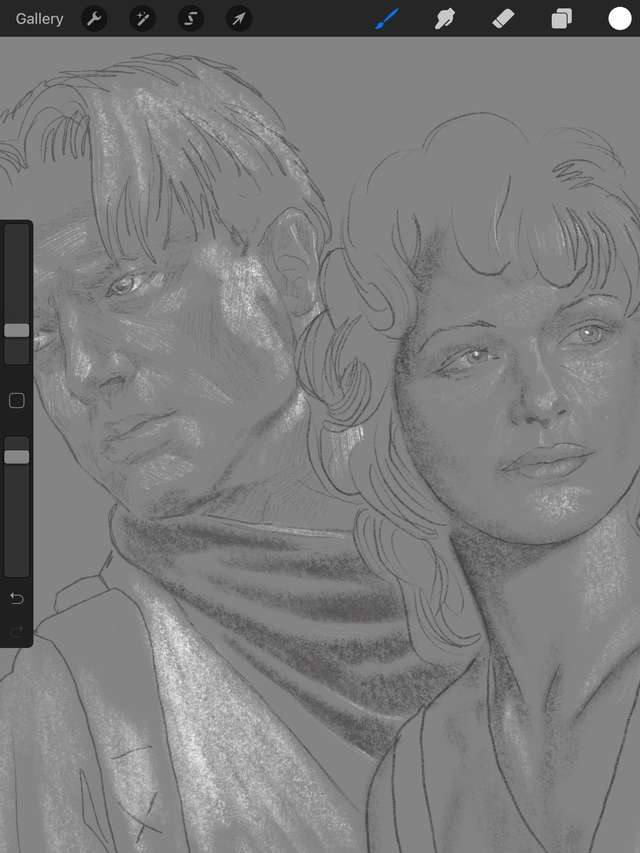This screenshot has height=853, width=640.
Task: Select the Brush tool
Action: coord(387,18)
